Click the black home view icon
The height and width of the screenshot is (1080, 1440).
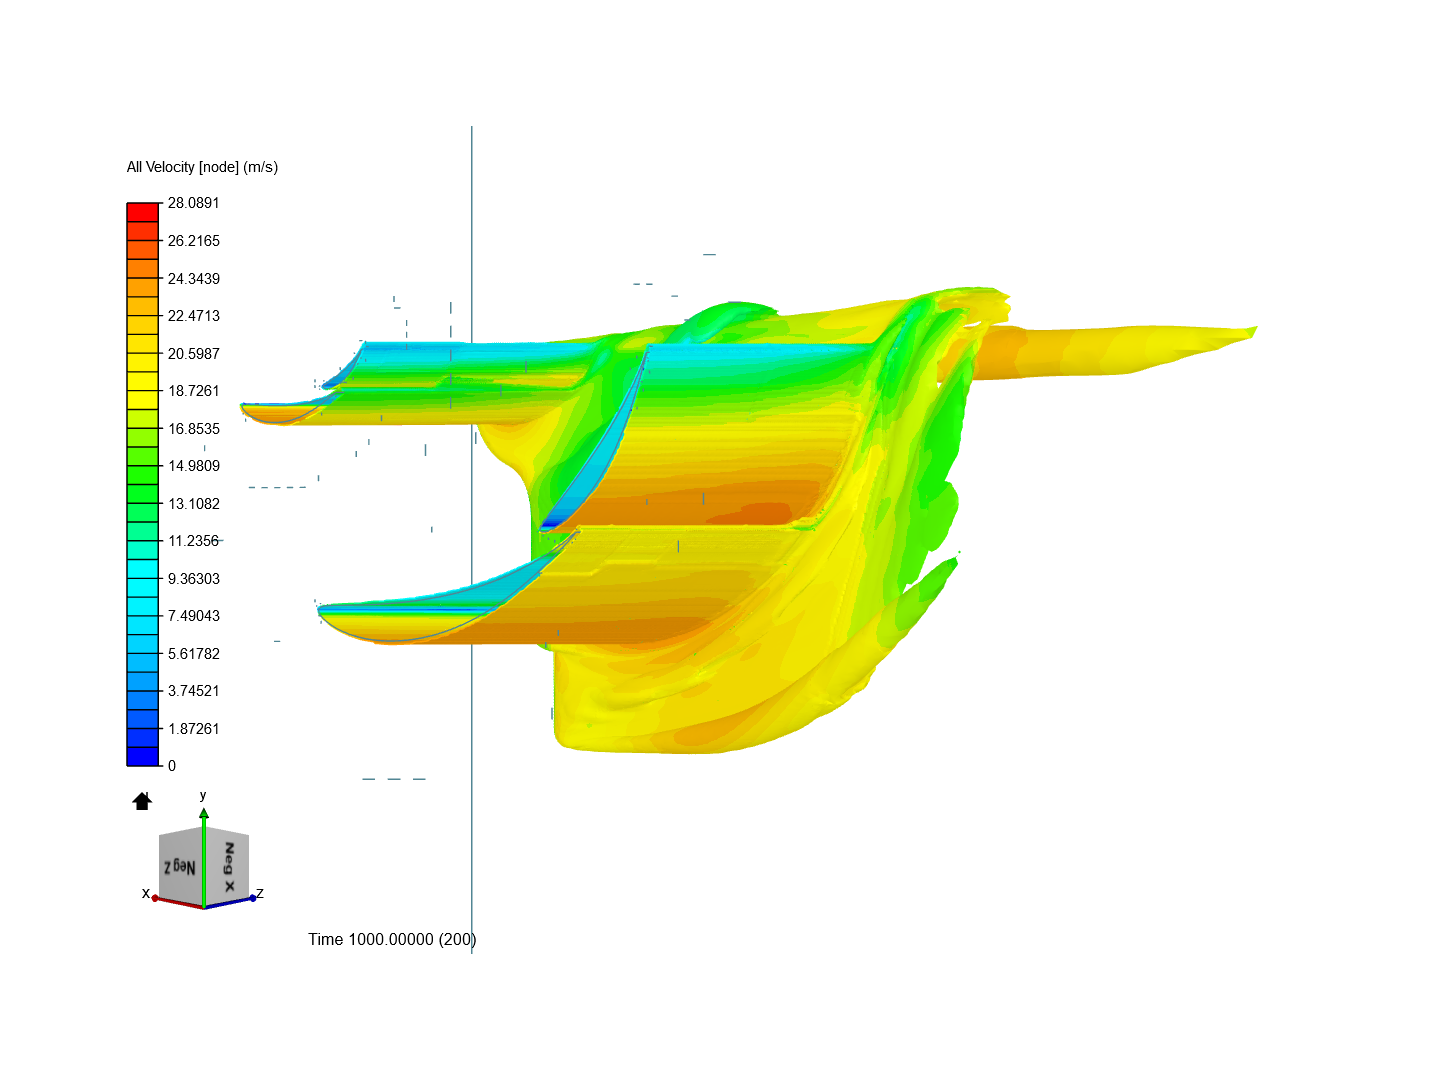pos(142,801)
